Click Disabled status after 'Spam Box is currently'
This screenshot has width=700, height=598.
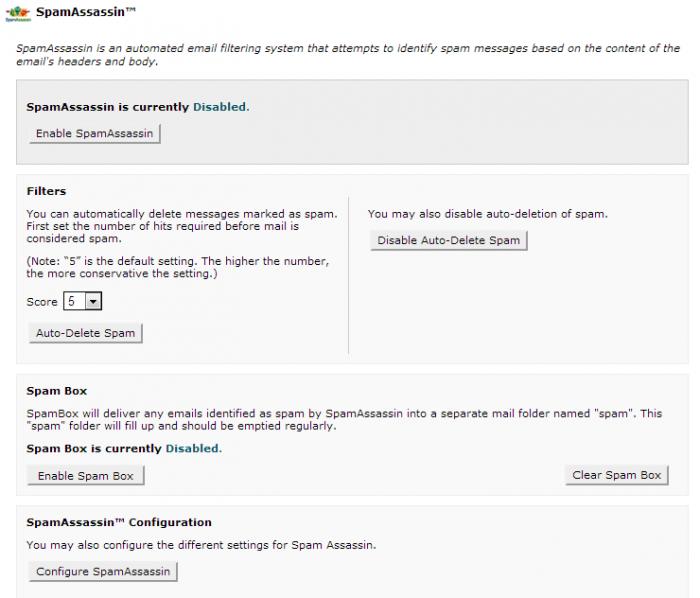coord(192,448)
